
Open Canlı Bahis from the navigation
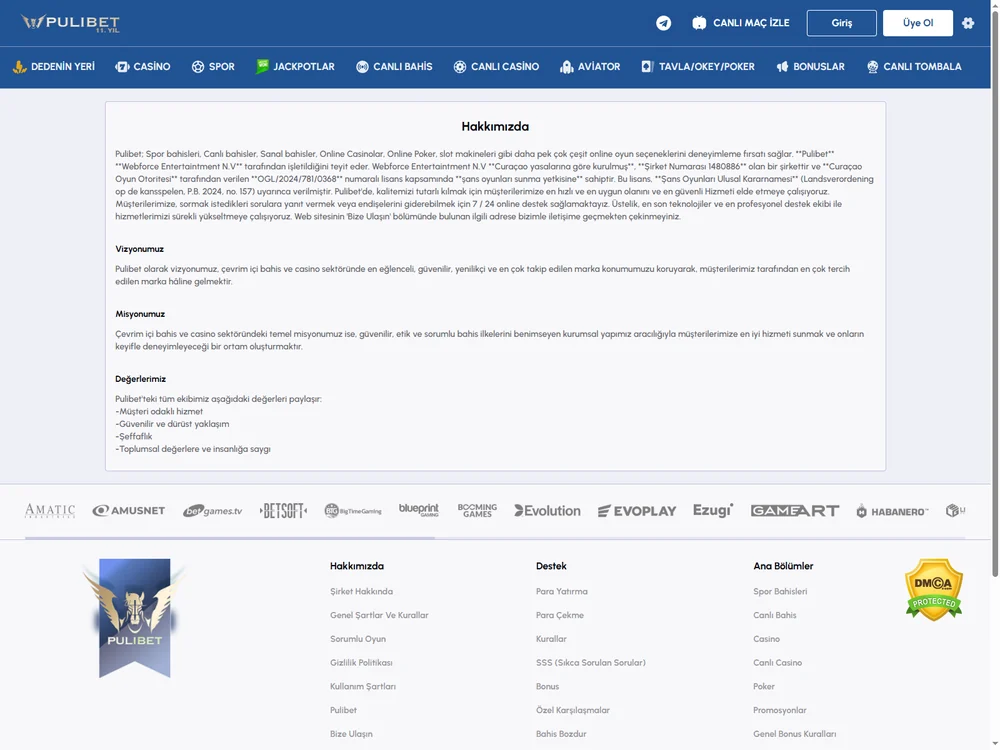coord(394,67)
